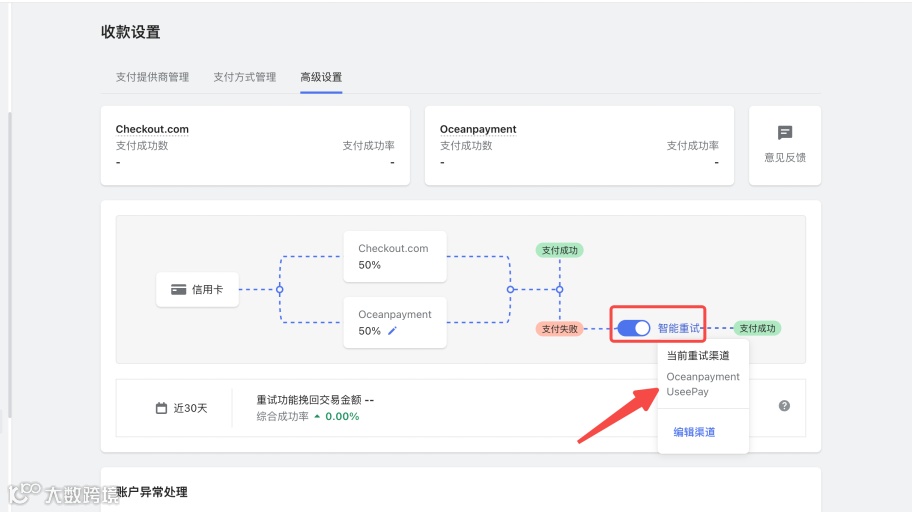
Task: Click the 意见反馈 text under the icon
Action: [x=785, y=157]
